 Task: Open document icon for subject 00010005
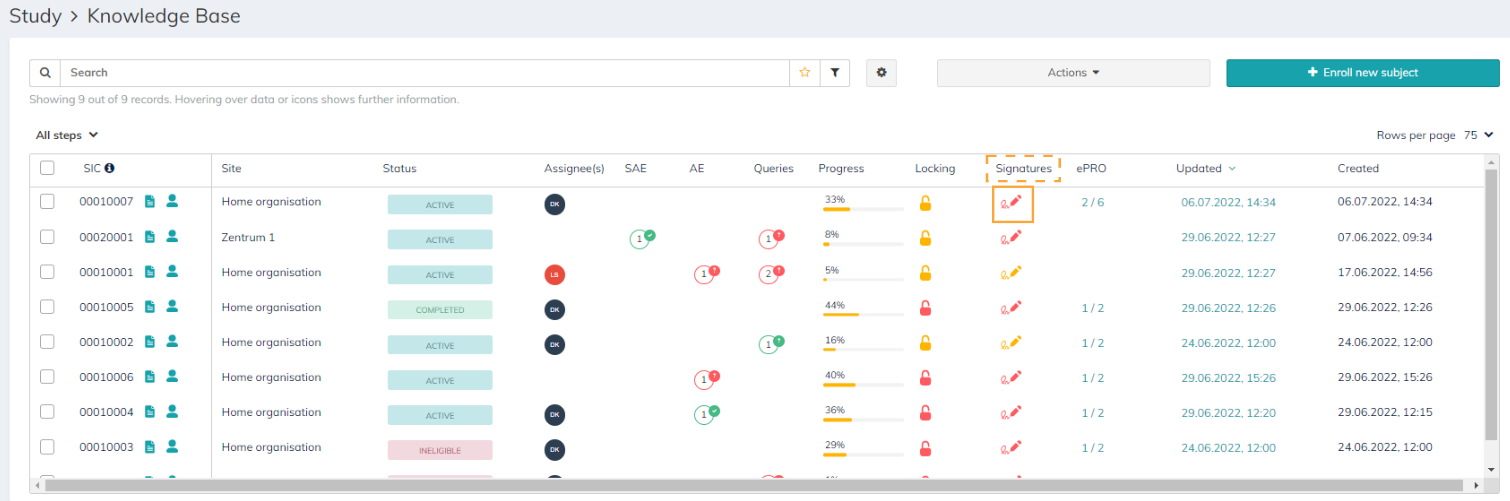tap(150, 307)
